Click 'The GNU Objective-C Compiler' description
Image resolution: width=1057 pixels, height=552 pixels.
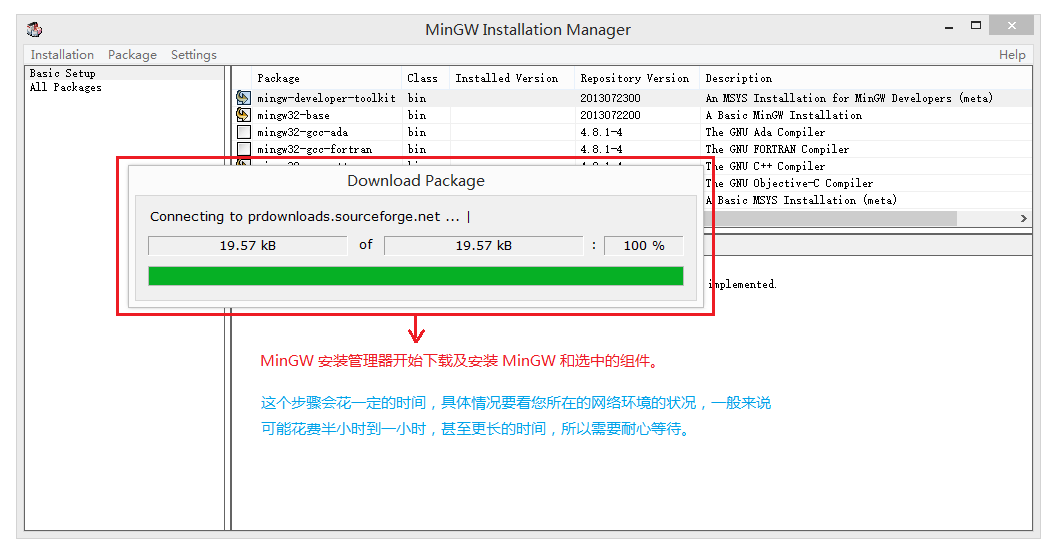pyautogui.click(x=789, y=183)
